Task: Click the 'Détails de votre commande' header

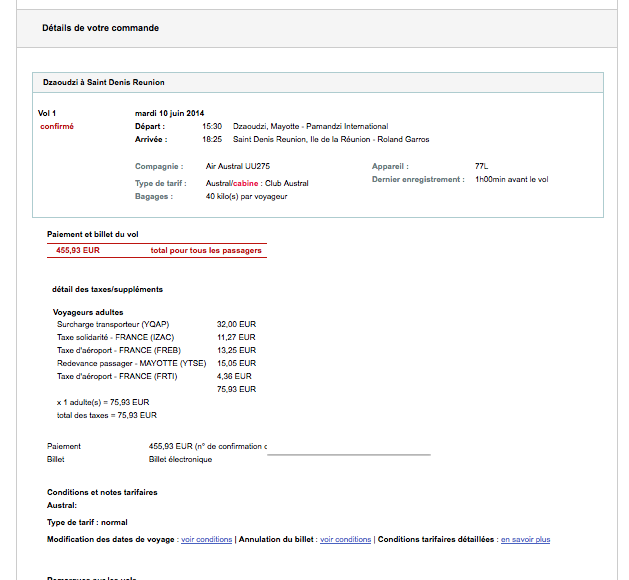Action: [100, 28]
